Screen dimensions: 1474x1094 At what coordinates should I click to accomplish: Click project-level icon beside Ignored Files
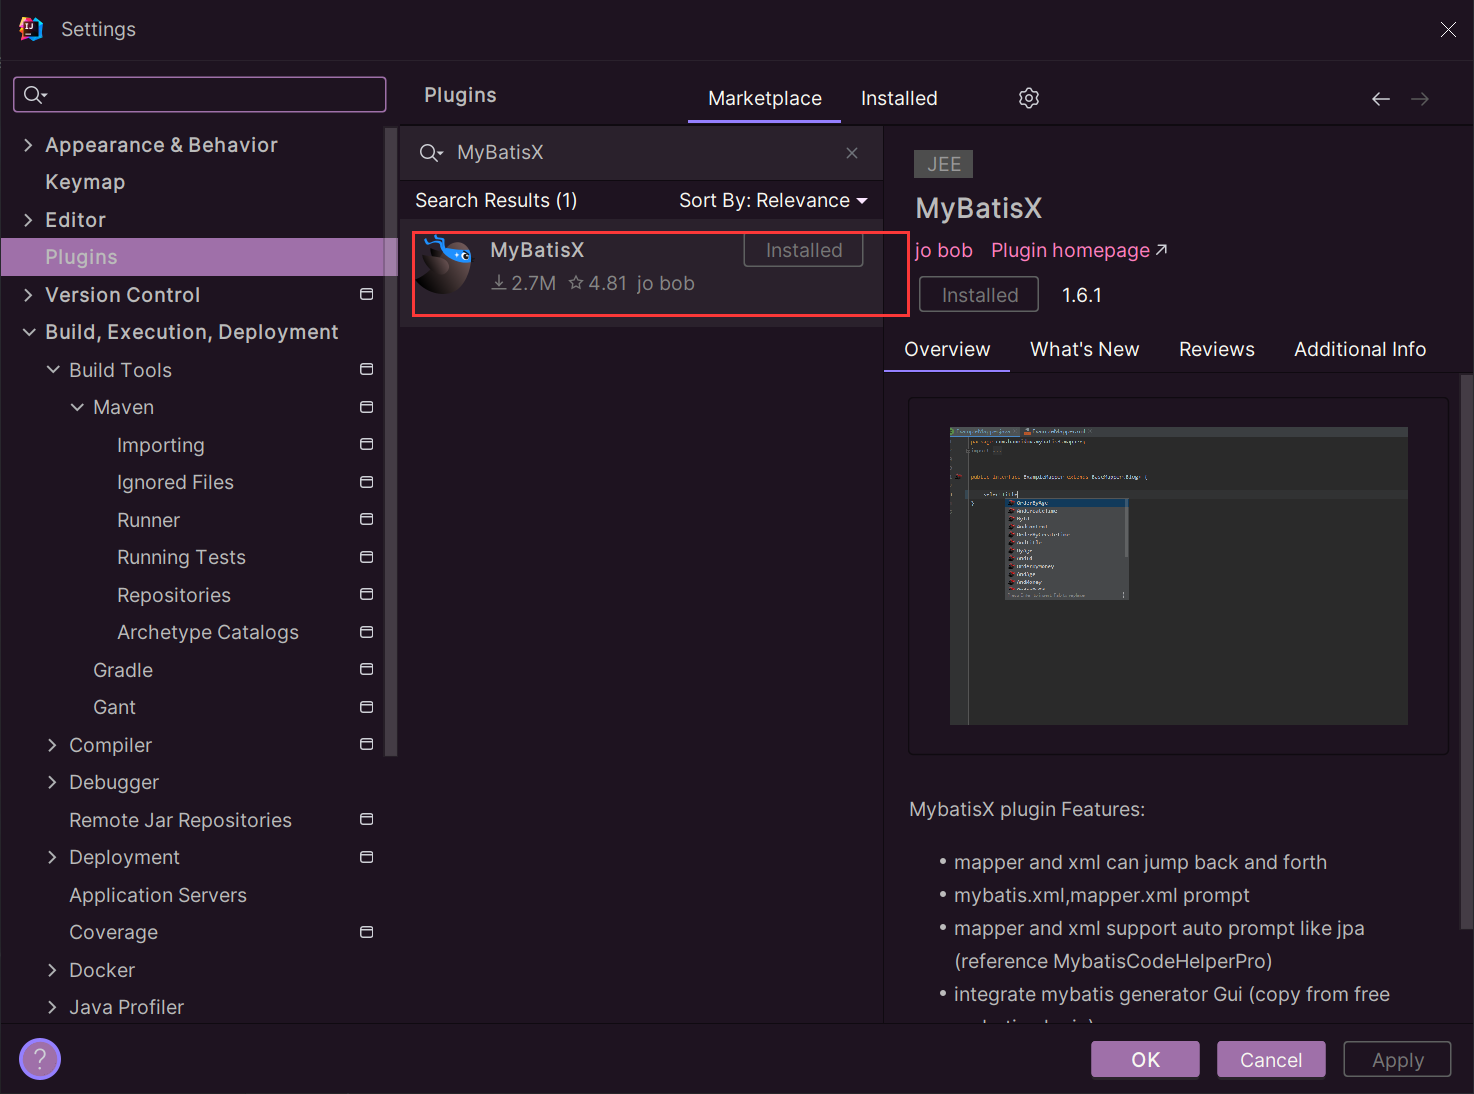(367, 482)
